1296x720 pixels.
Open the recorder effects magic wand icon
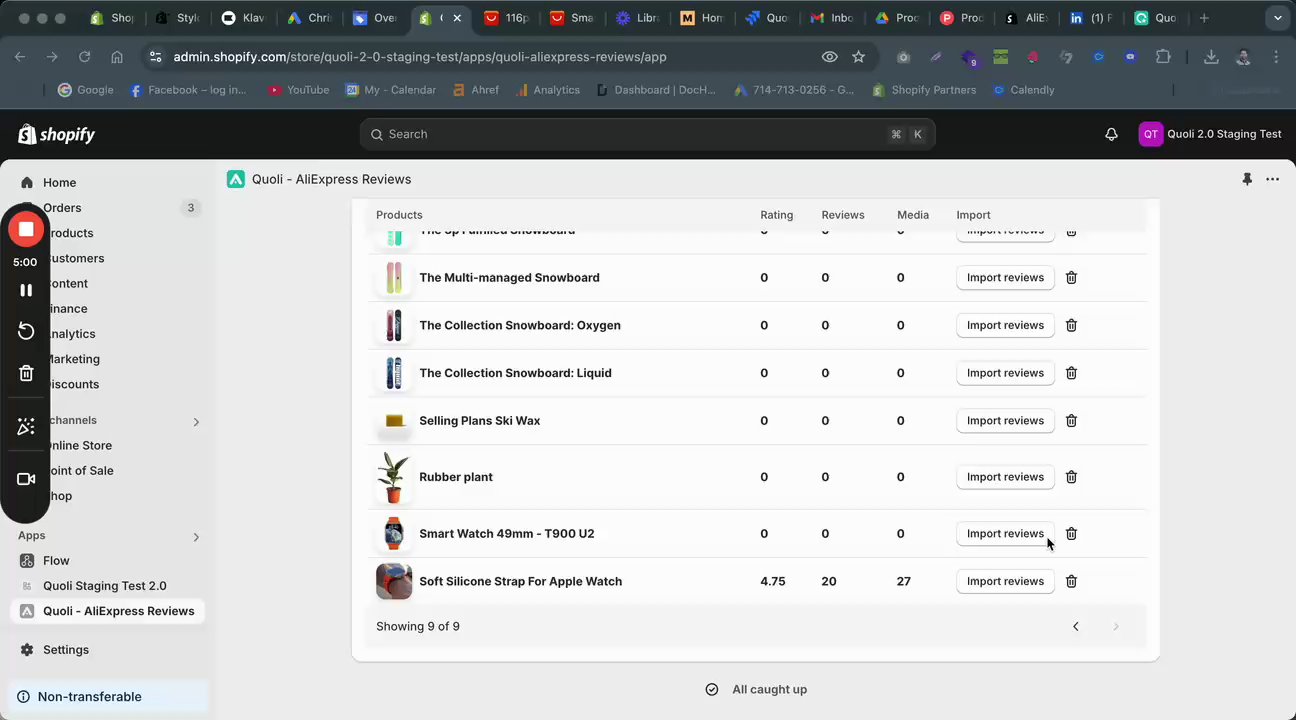(26, 427)
